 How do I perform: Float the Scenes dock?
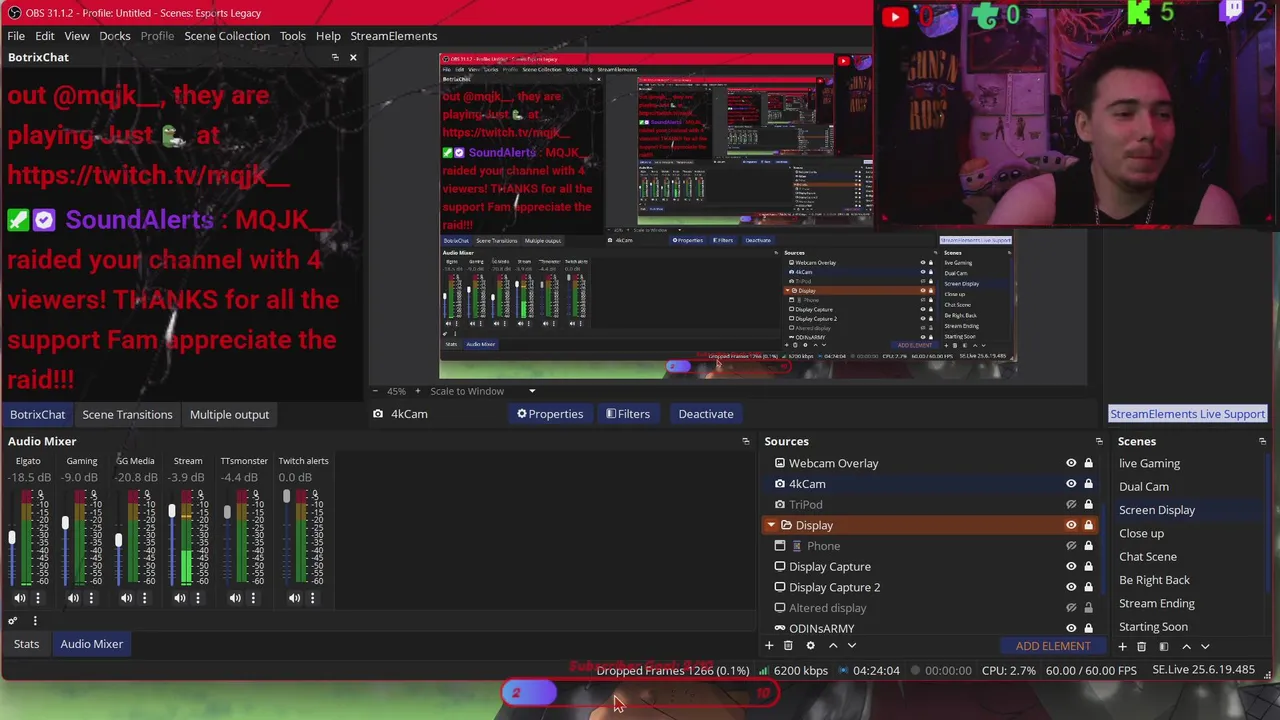[1262, 441]
